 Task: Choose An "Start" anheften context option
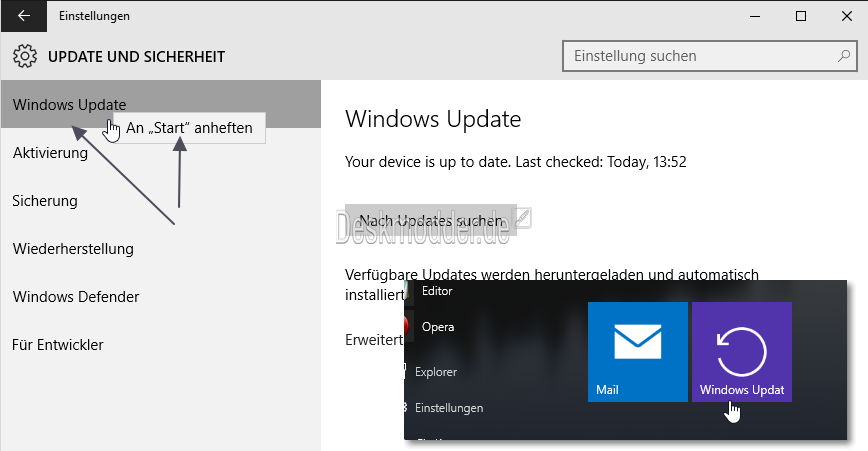189,128
